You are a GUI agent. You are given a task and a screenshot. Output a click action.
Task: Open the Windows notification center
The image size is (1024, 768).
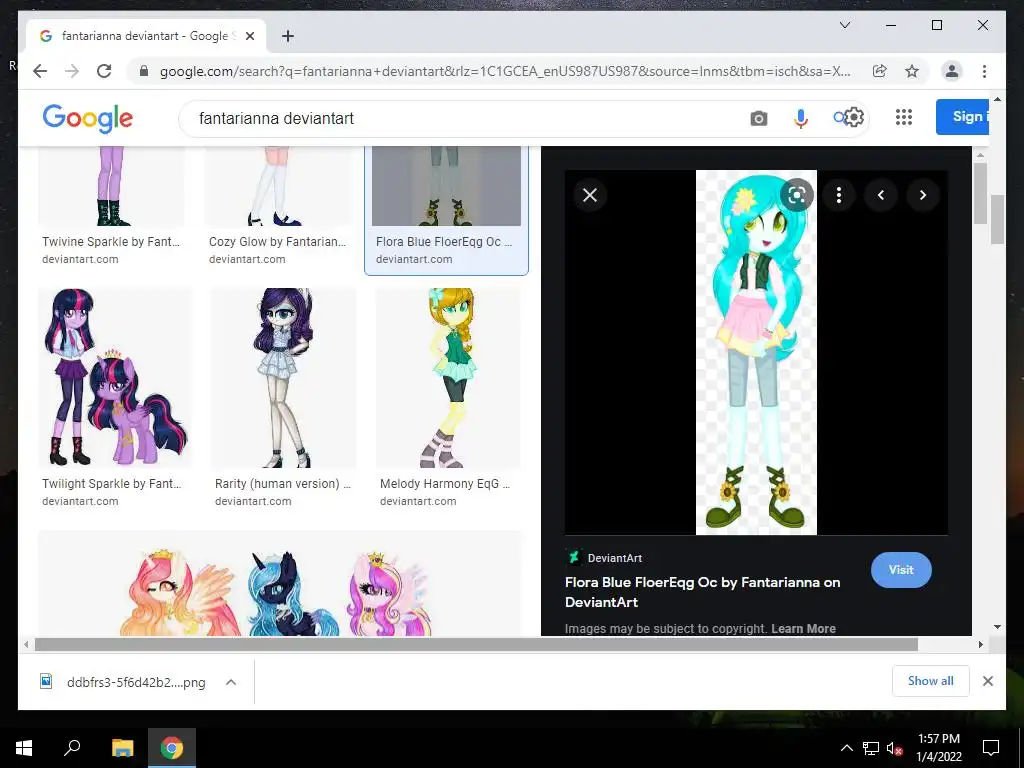pyautogui.click(x=991, y=748)
